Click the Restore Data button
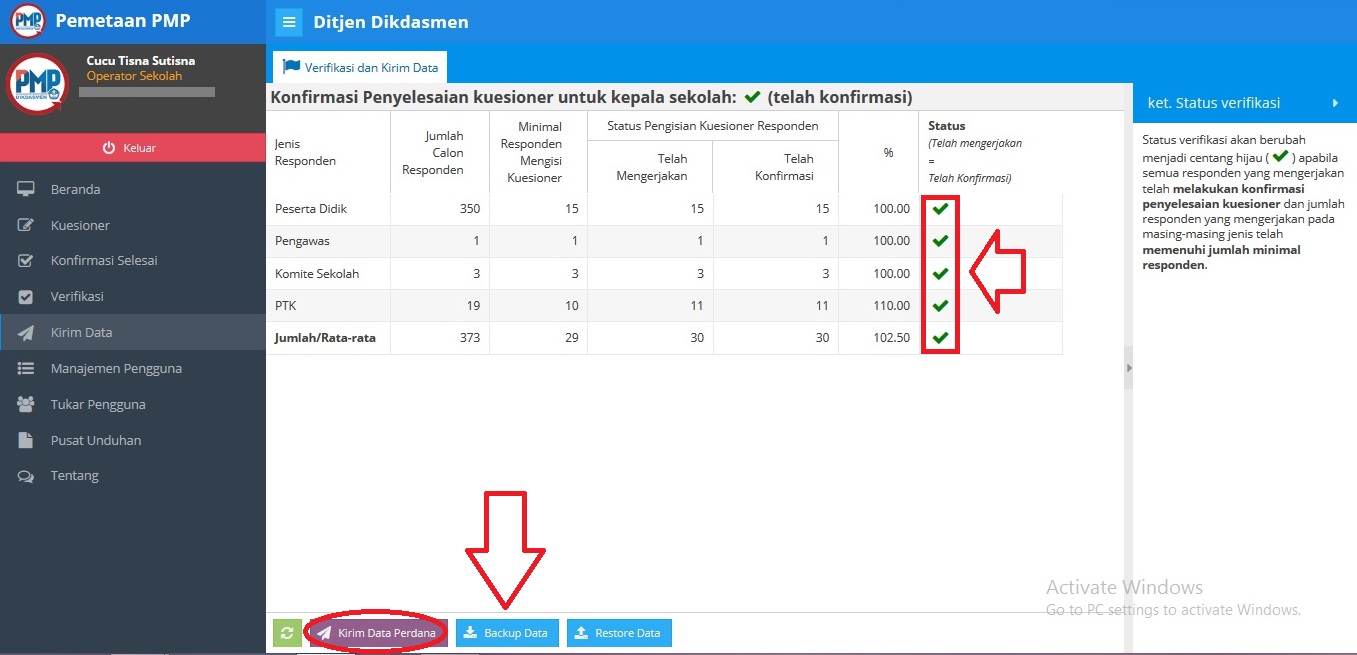Viewport: 1357px width, 655px height. coord(619,632)
